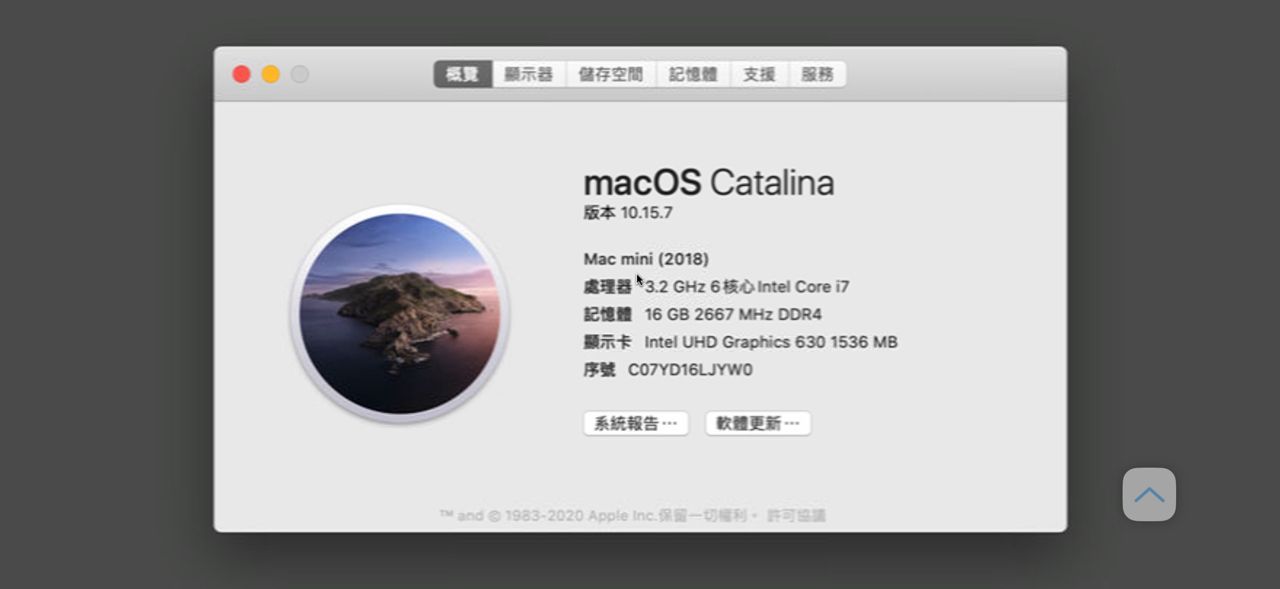The image size is (1280, 589).
Task: Click the scroll-to-top chevron button
Action: click(x=1149, y=495)
